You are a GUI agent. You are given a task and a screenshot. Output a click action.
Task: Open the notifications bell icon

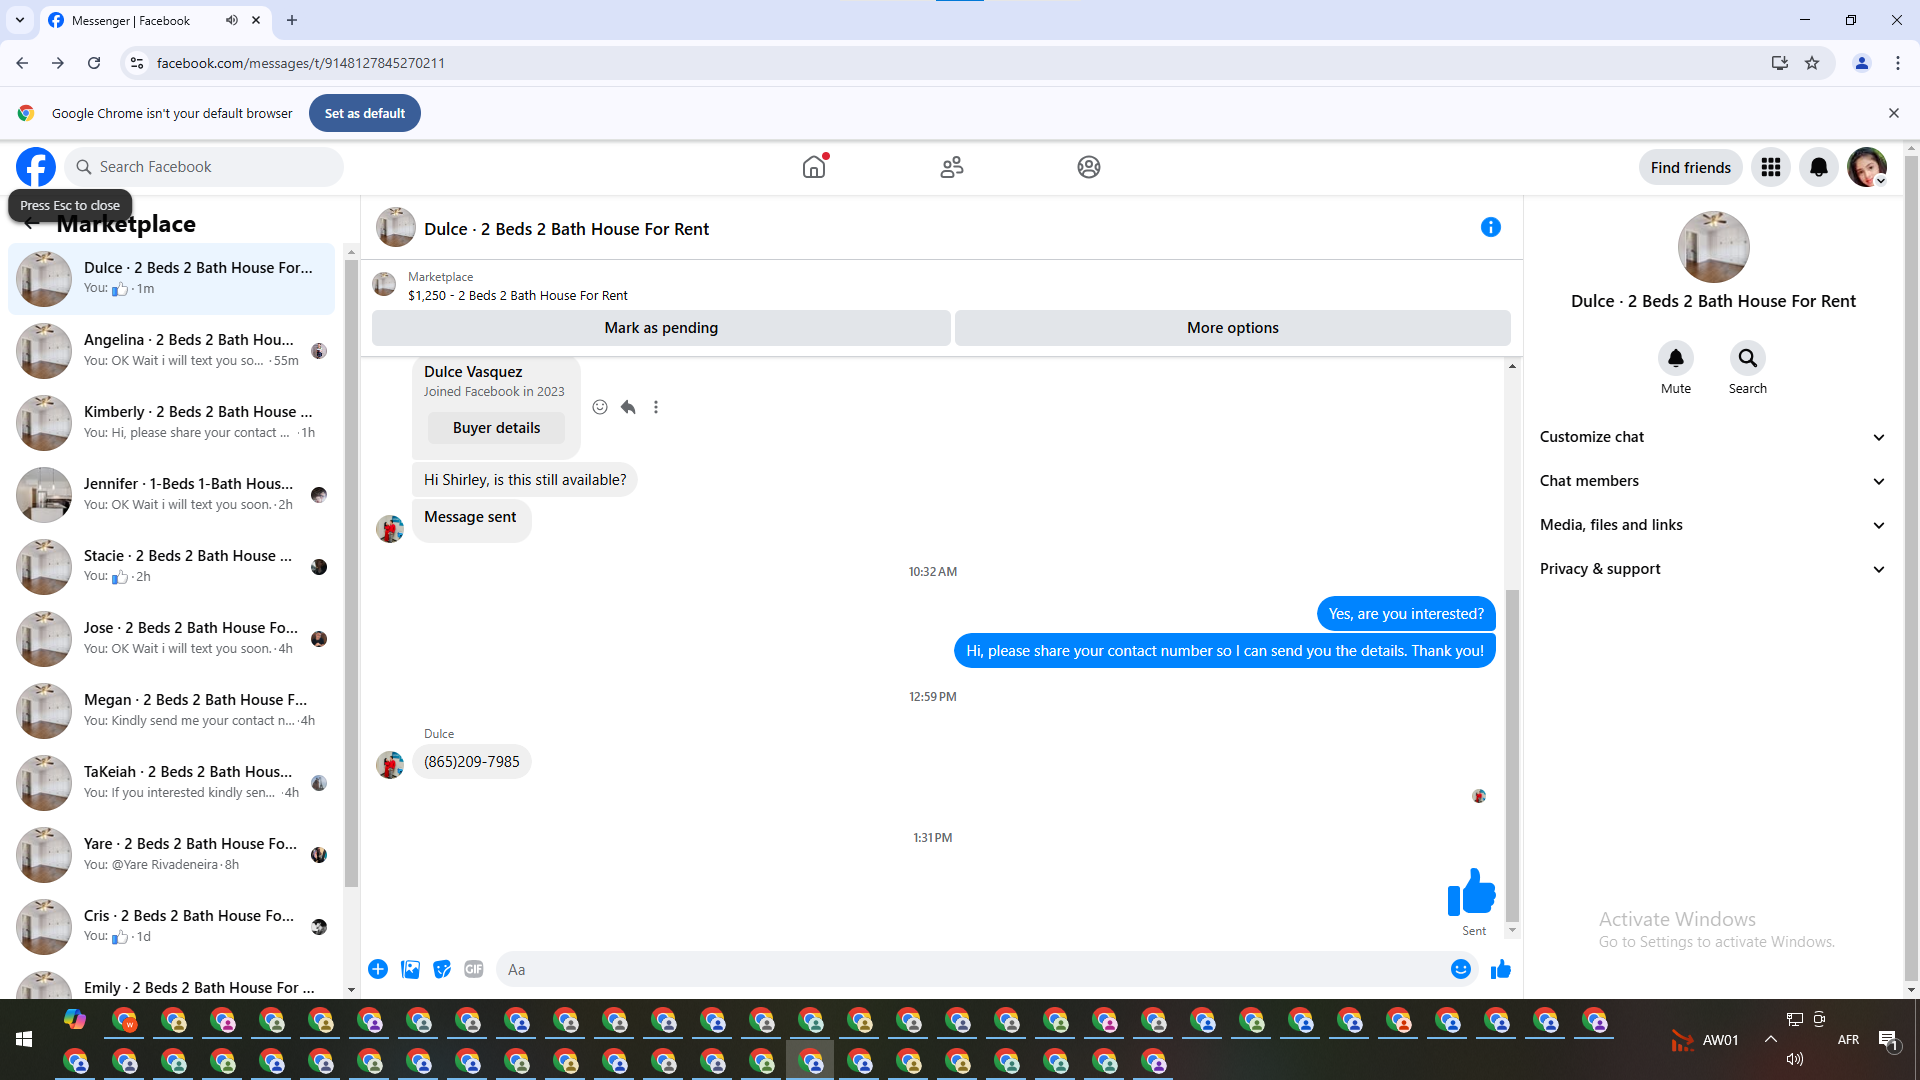(1819, 167)
